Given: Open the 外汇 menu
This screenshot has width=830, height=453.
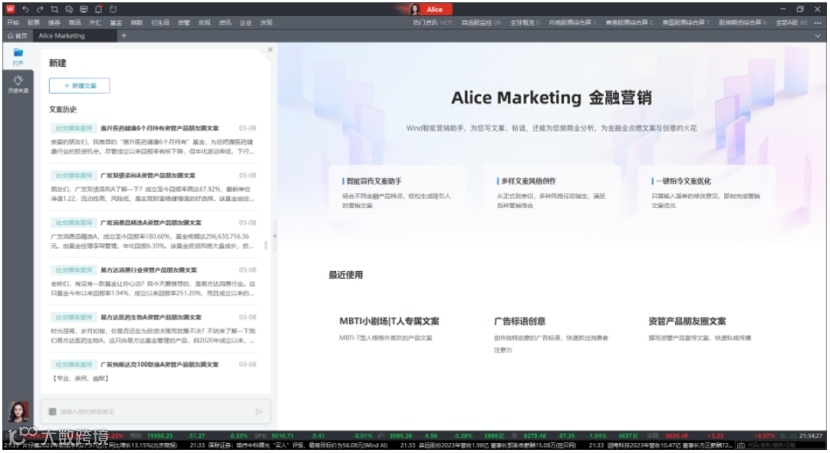Looking at the screenshot, I should click(x=95, y=23).
